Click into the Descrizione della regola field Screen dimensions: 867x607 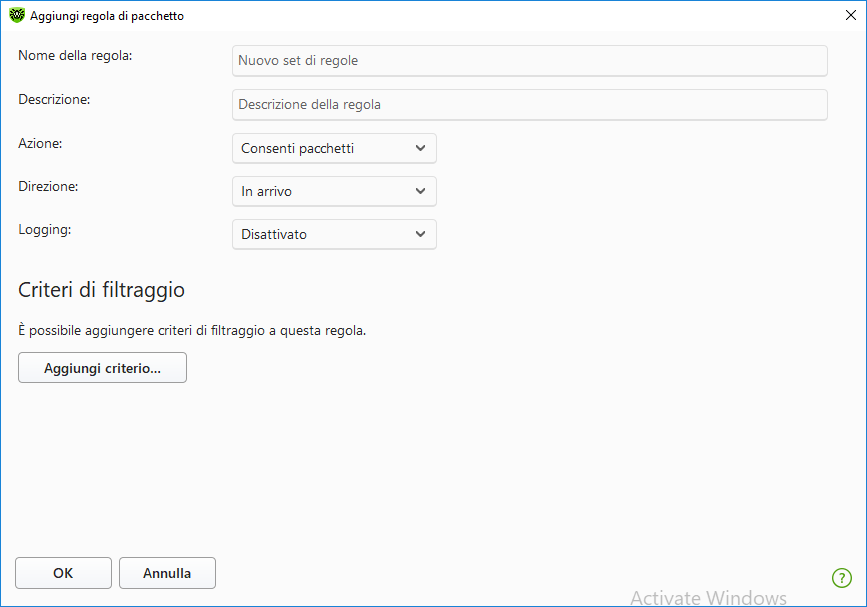[529, 105]
